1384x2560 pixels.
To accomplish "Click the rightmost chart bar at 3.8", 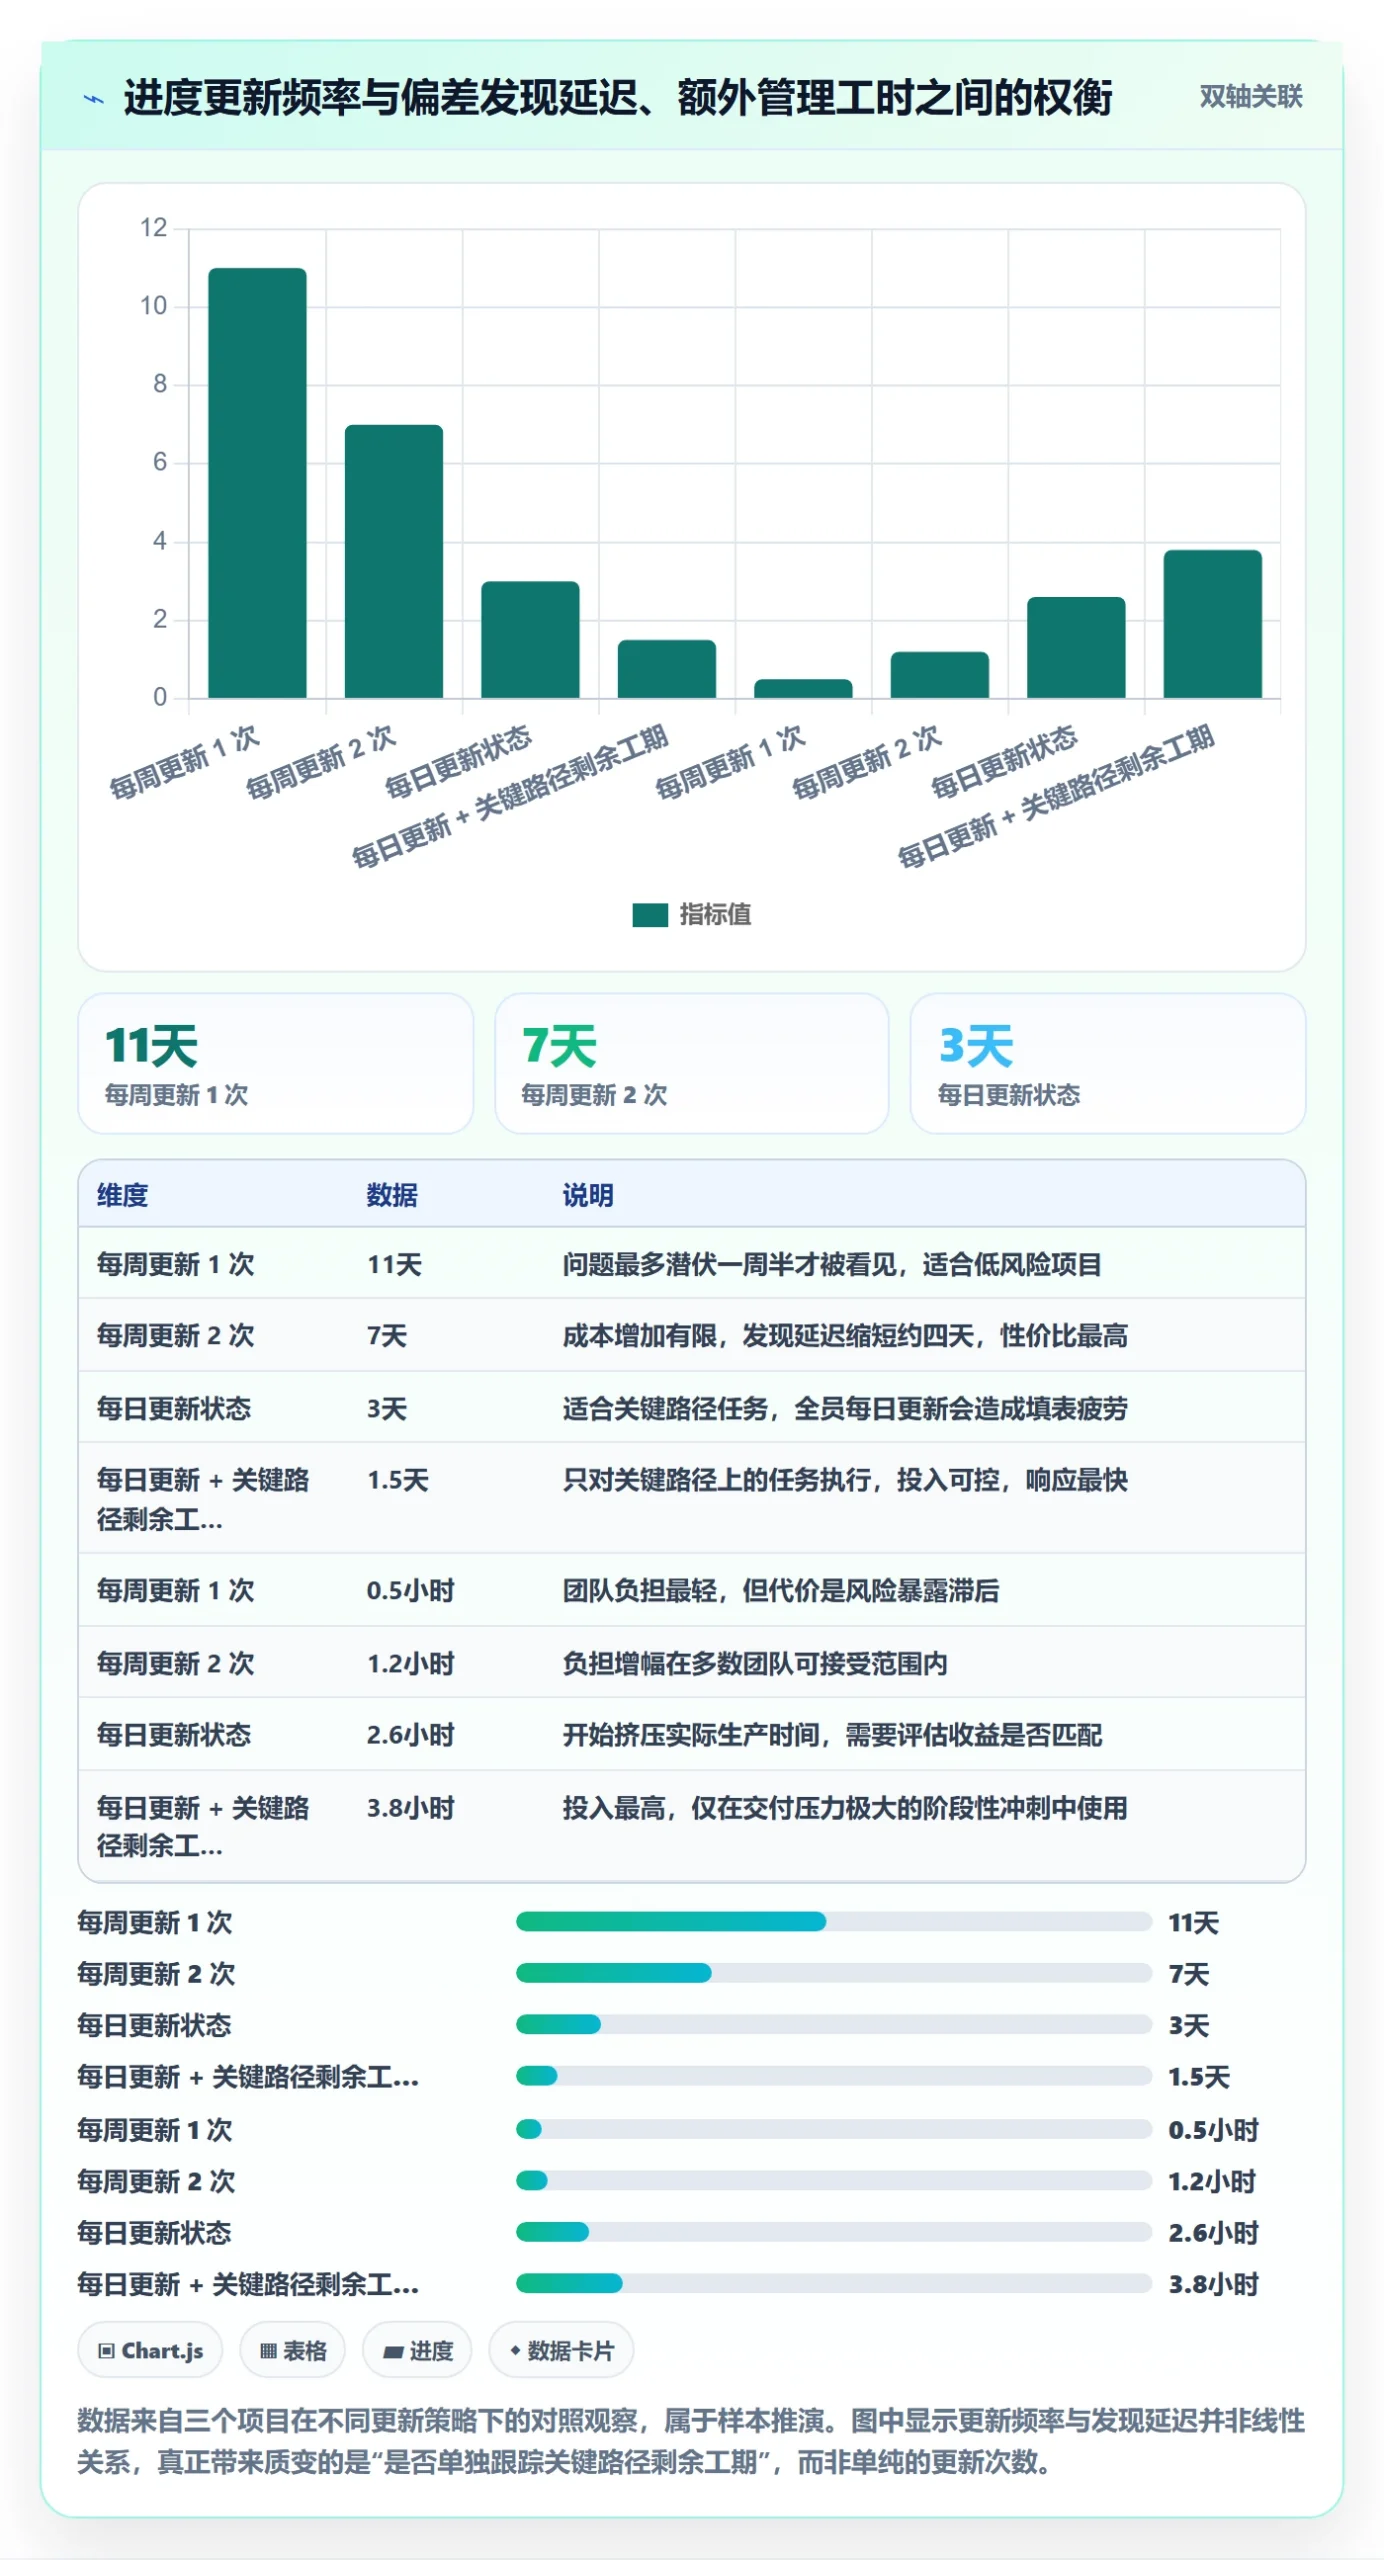I will pyautogui.click(x=1212, y=624).
